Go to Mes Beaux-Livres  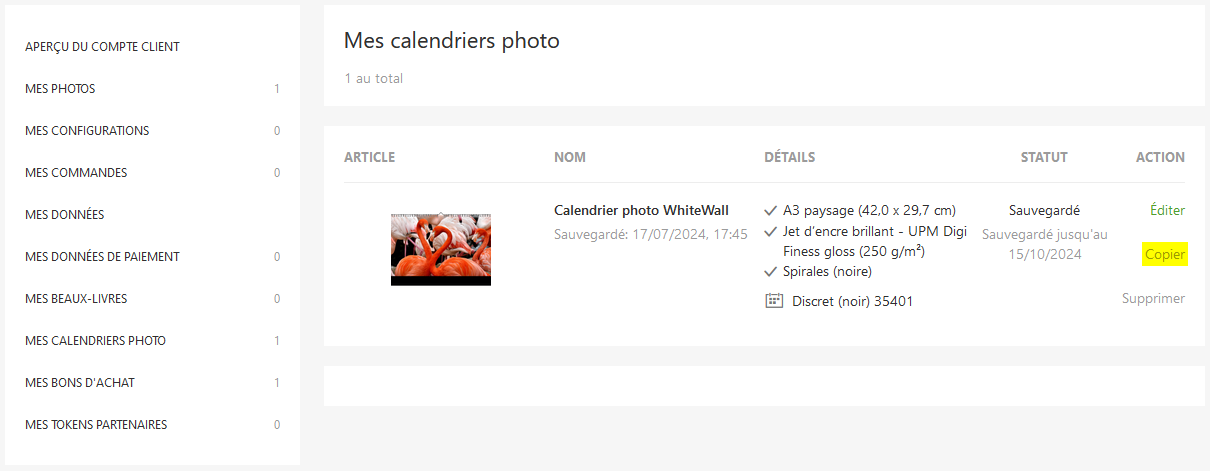pos(76,299)
